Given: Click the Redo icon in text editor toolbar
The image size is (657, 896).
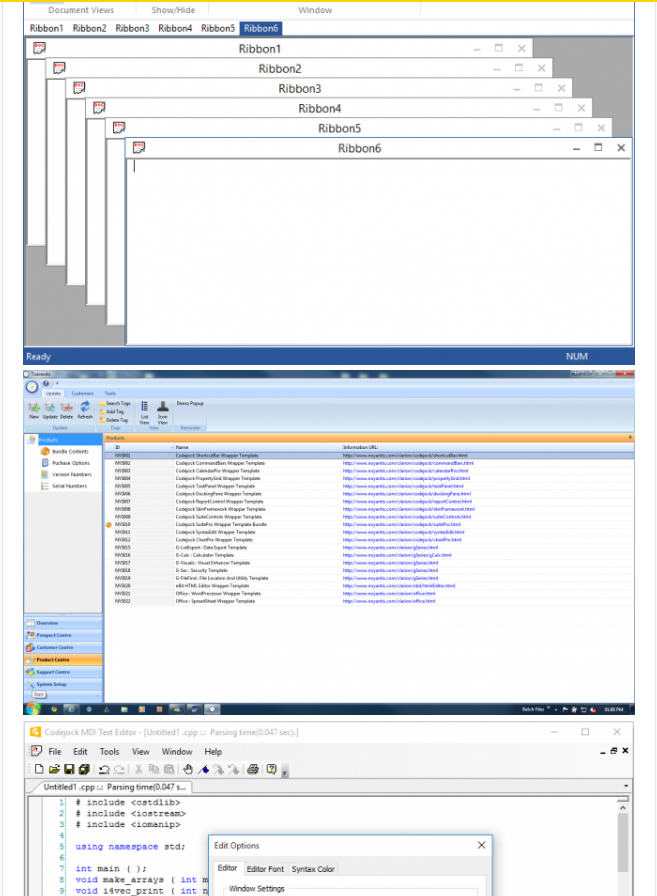Looking at the screenshot, I should click(119, 769).
